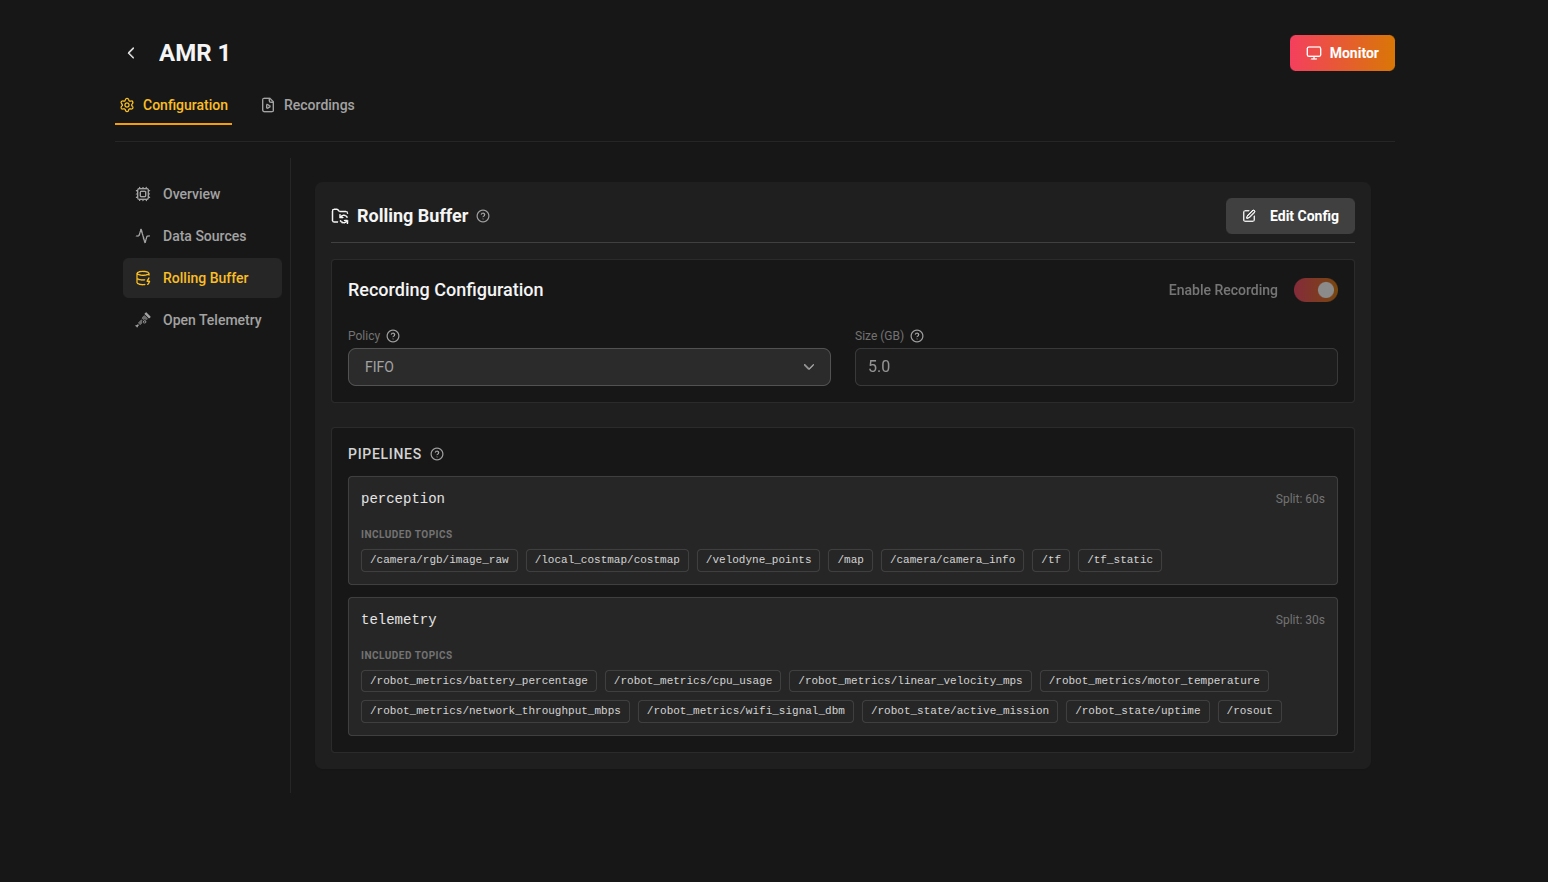Click the /map topic tag
1548x882 pixels.
(x=850, y=560)
